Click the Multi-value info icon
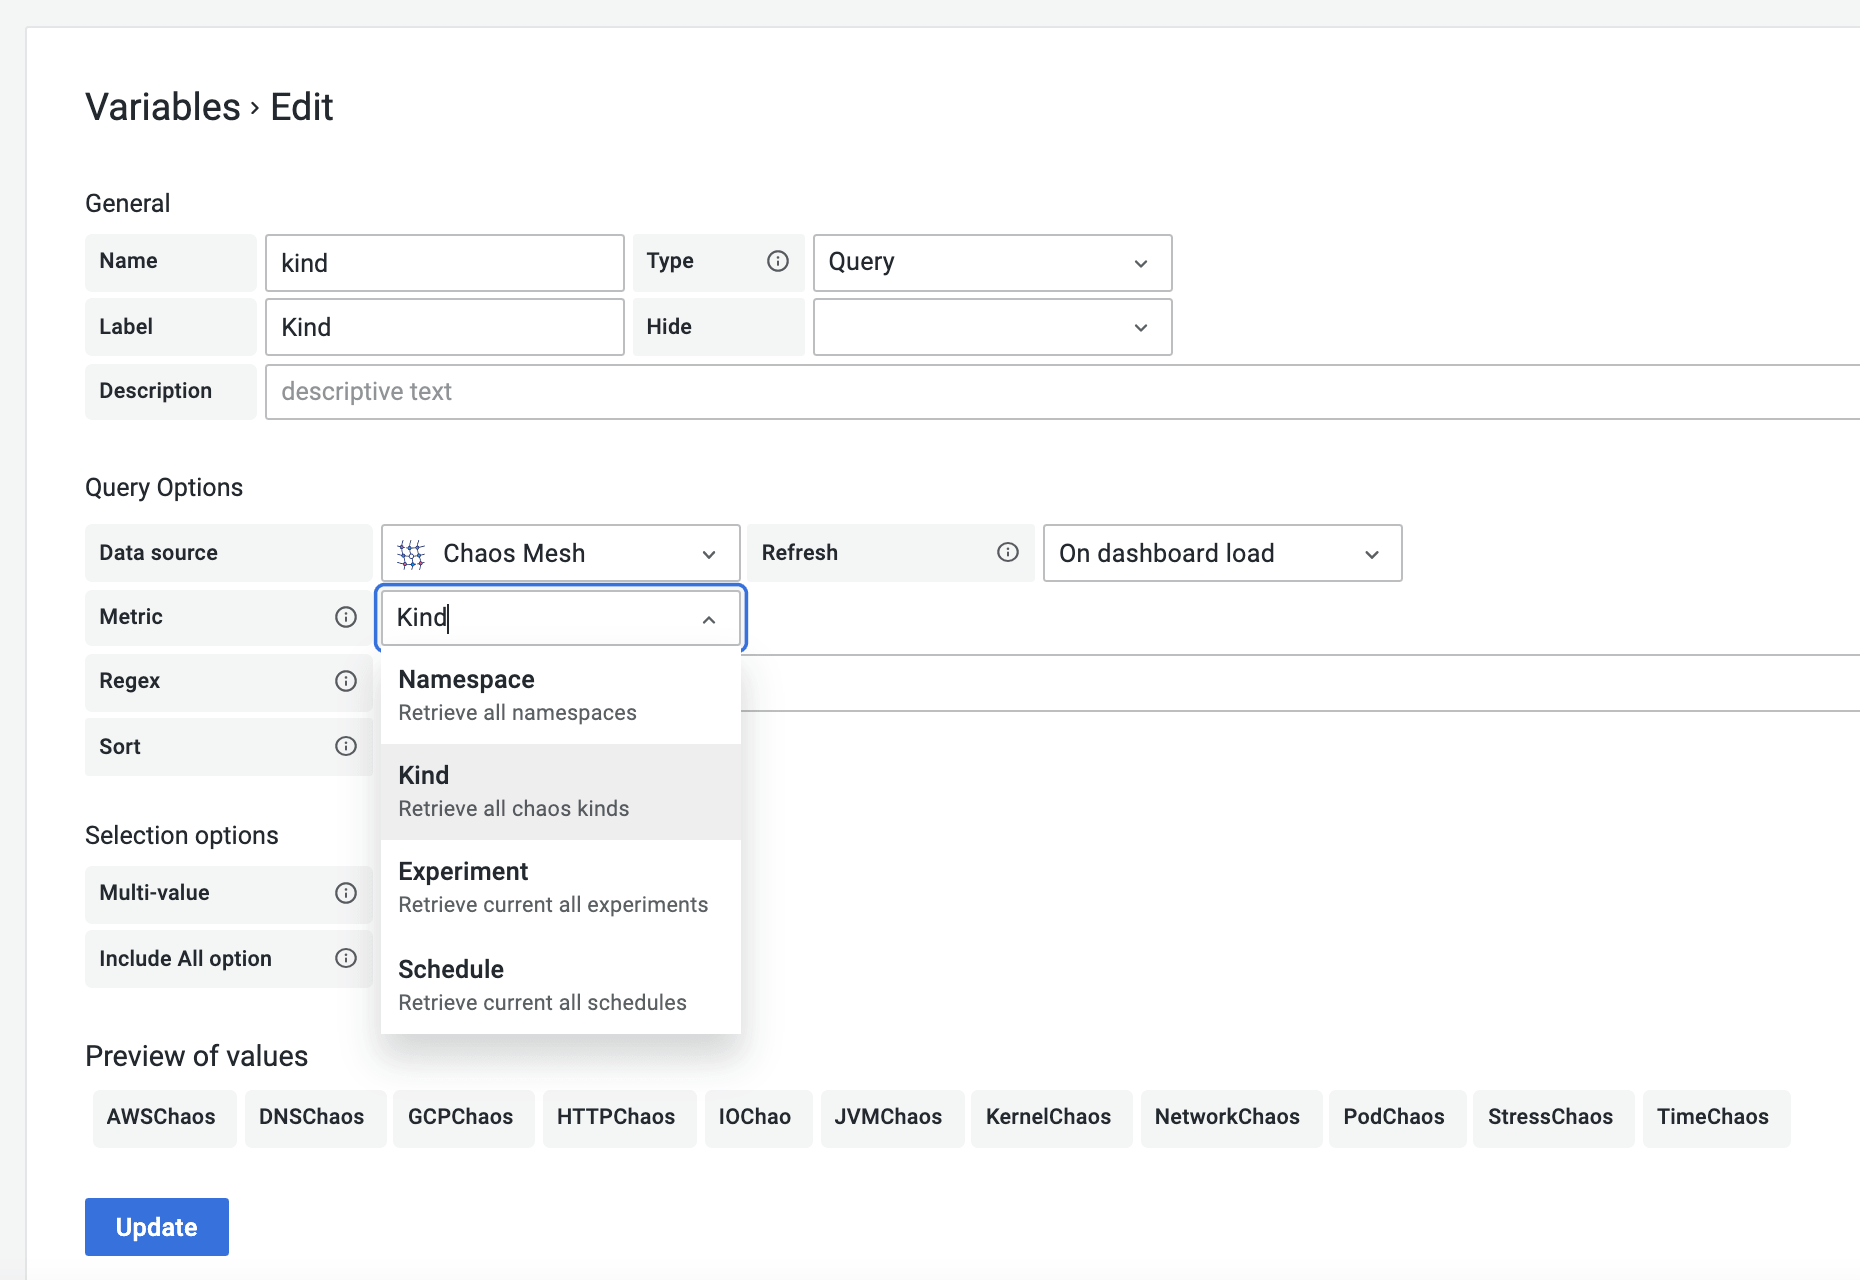 [345, 893]
